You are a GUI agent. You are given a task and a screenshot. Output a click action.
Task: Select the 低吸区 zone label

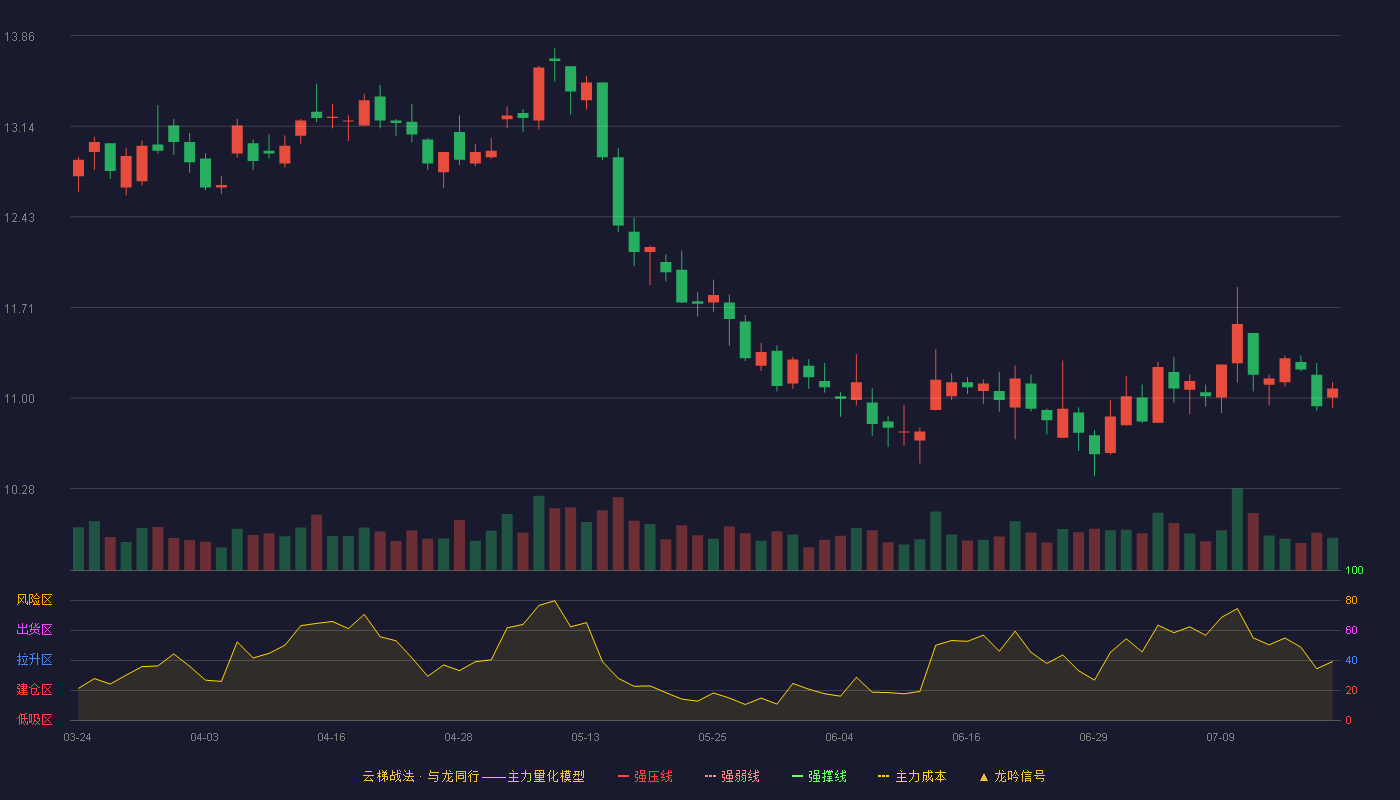click(x=34, y=719)
